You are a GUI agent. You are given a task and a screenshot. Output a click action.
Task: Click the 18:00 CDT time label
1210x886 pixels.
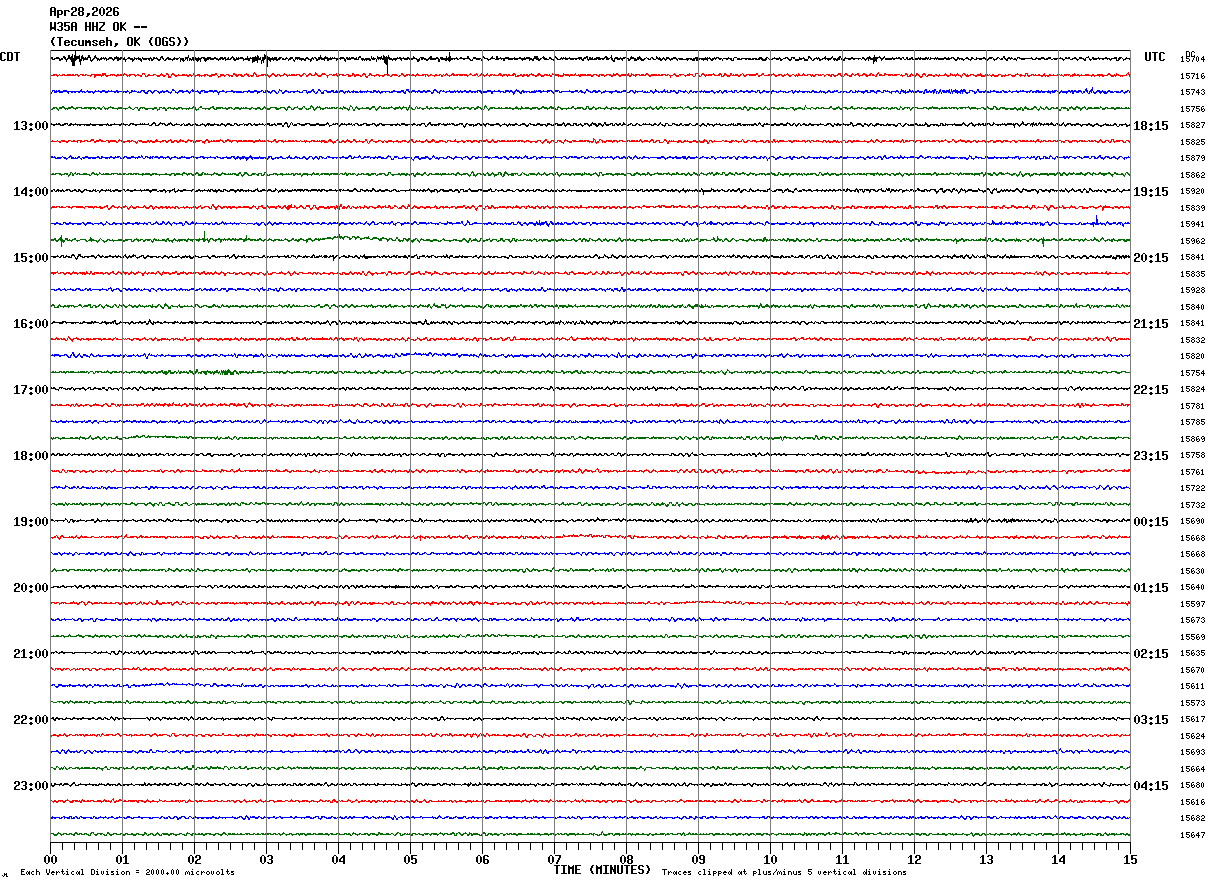click(x=31, y=456)
